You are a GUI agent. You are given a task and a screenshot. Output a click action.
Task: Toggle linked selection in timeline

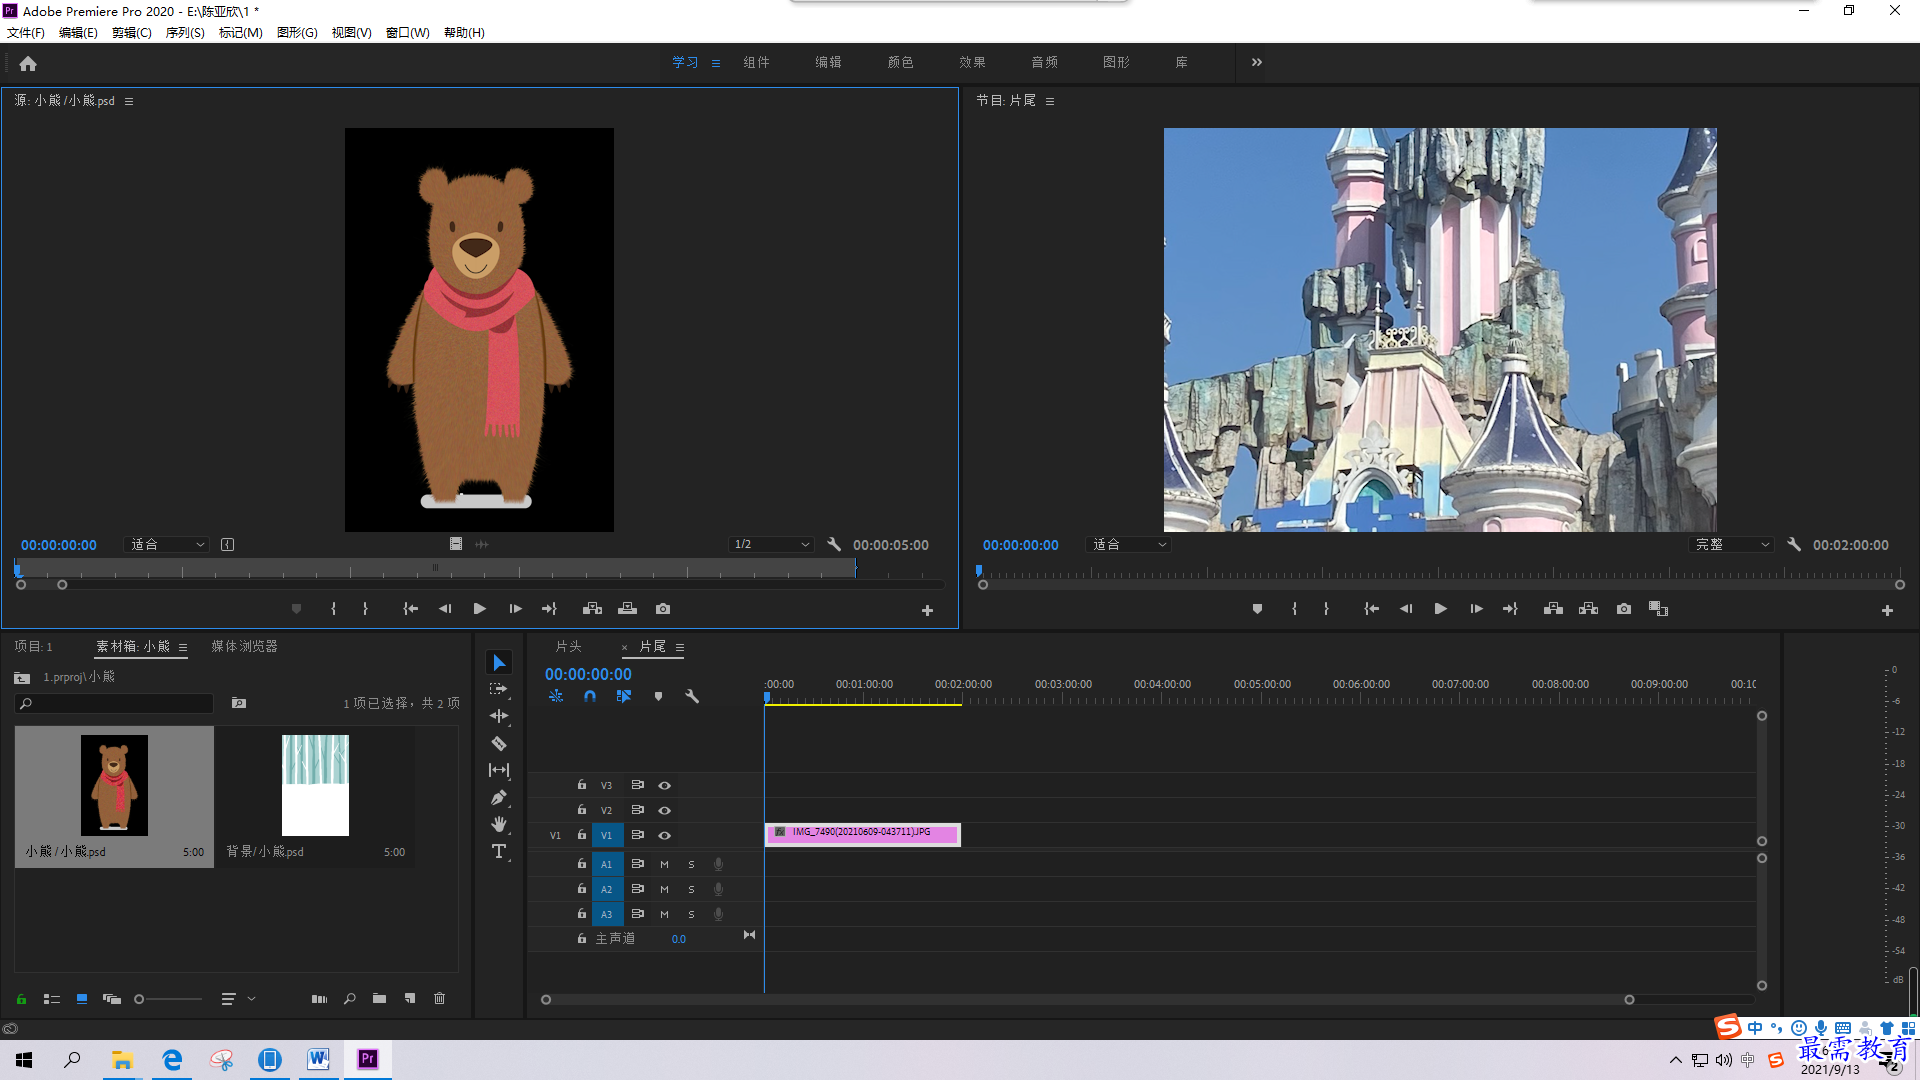click(623, 696)
